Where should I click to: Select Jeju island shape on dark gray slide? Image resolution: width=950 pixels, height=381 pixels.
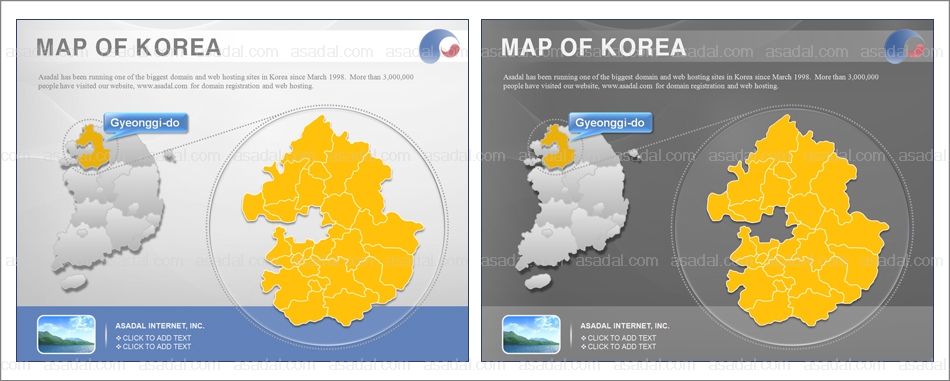click(x=538, y=282)
